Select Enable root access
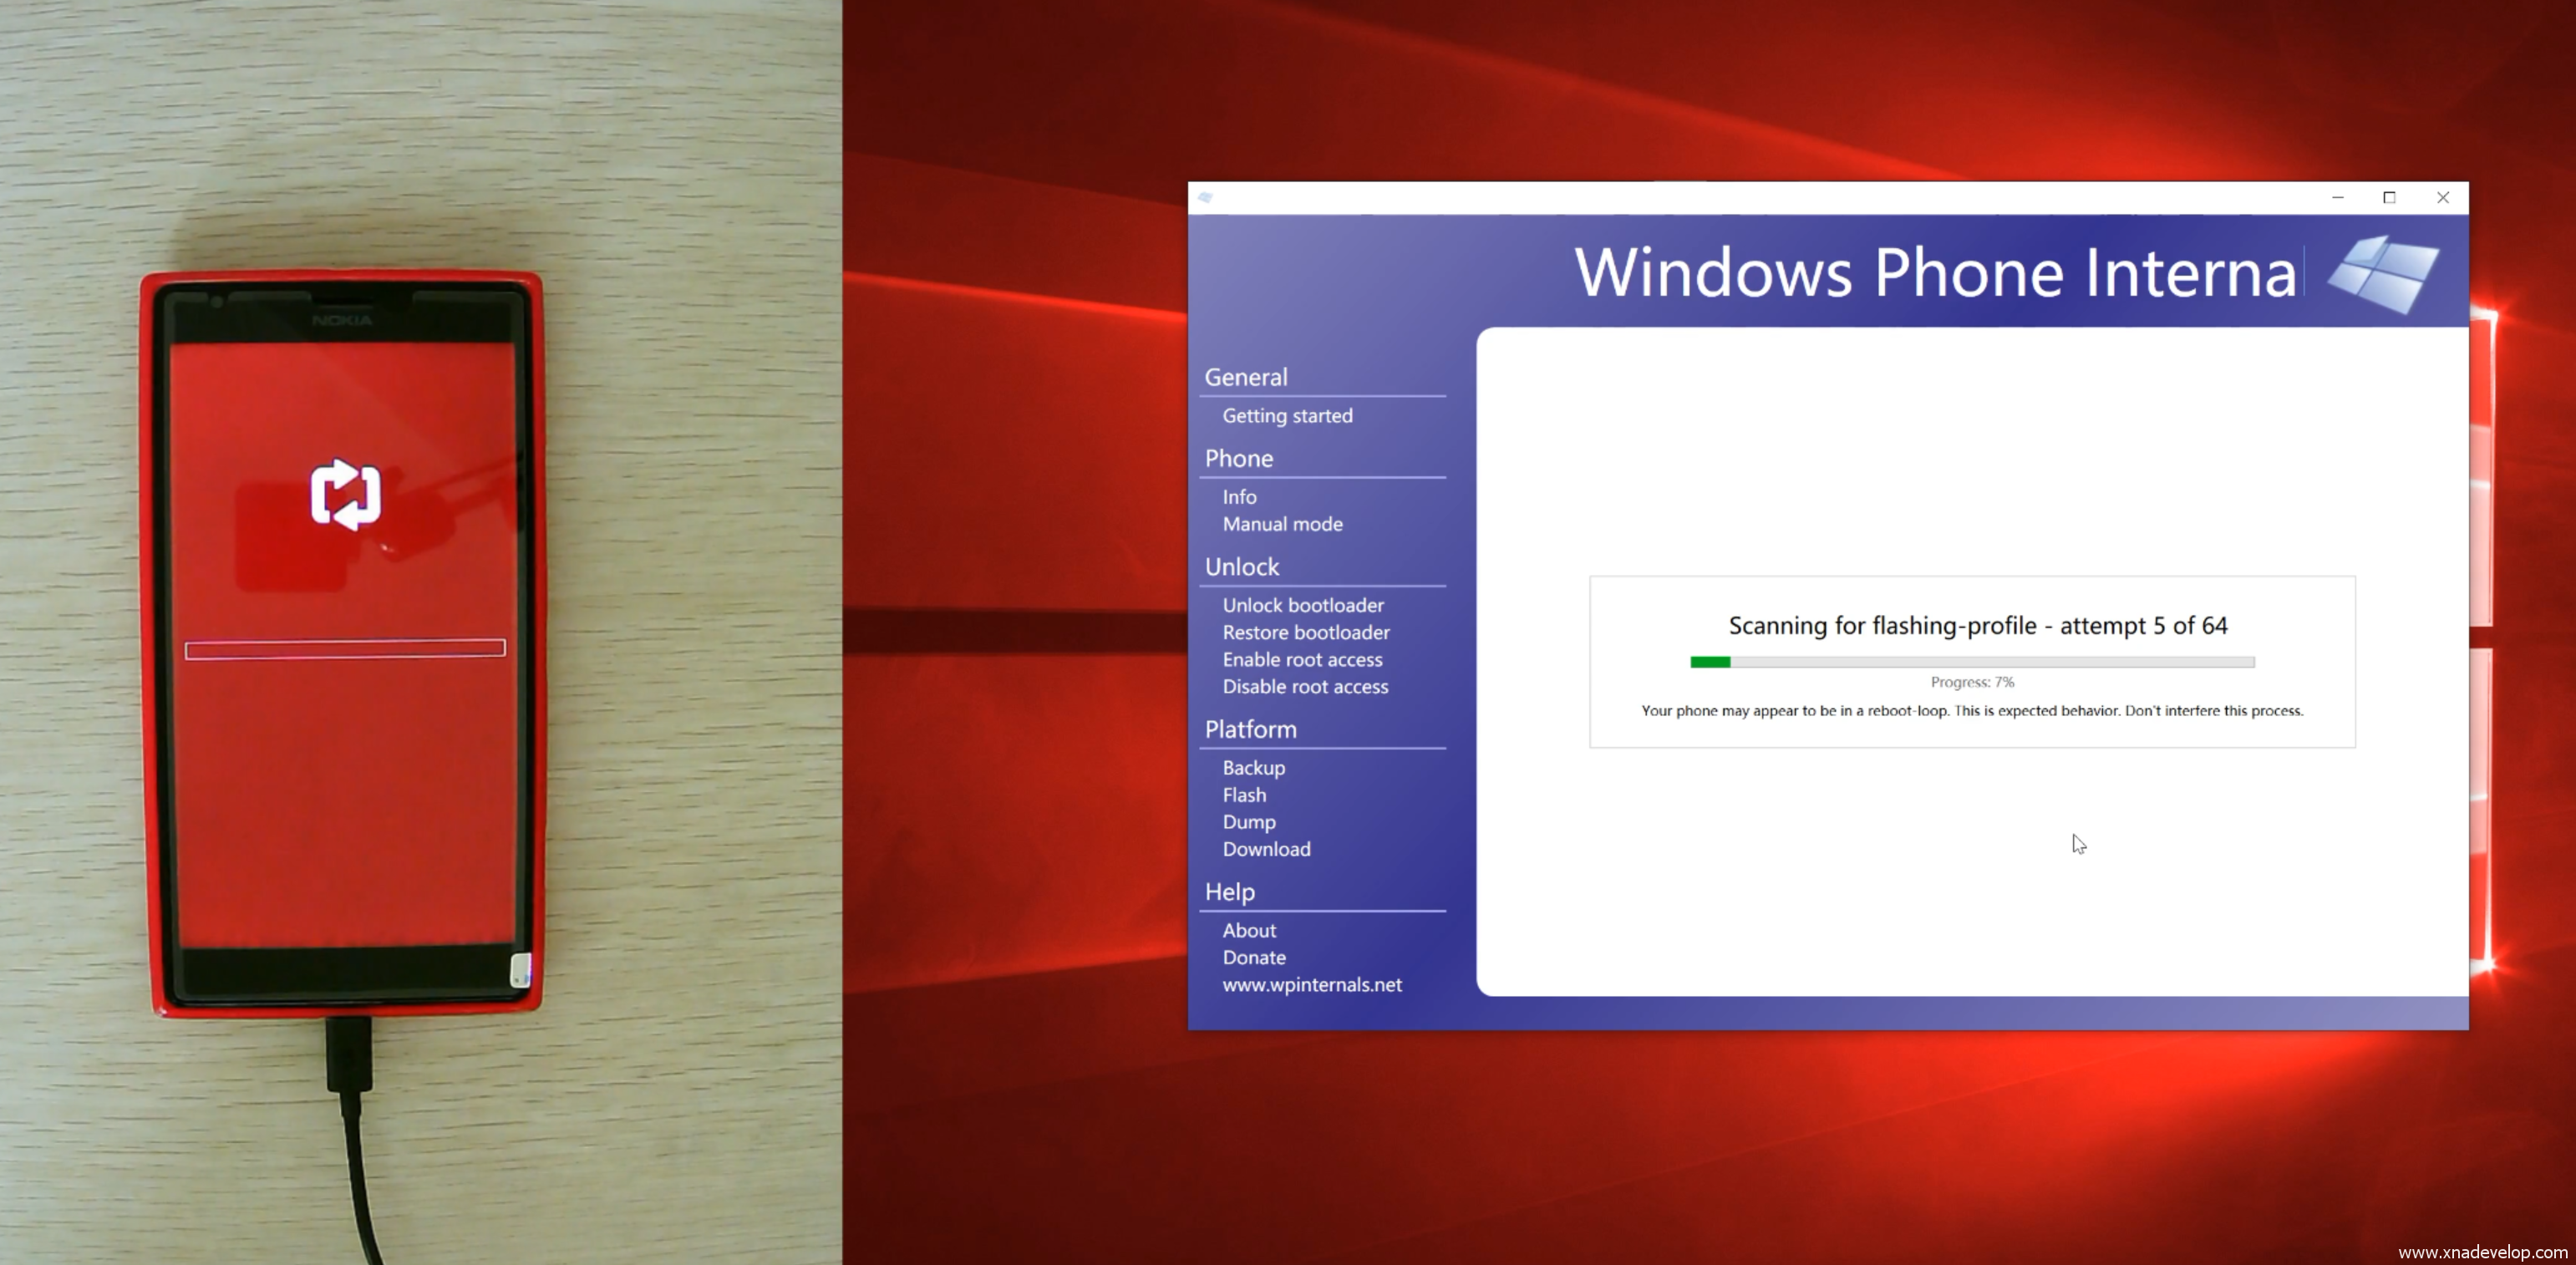Screen dimensions: 2576x1265 (1302, 660)
